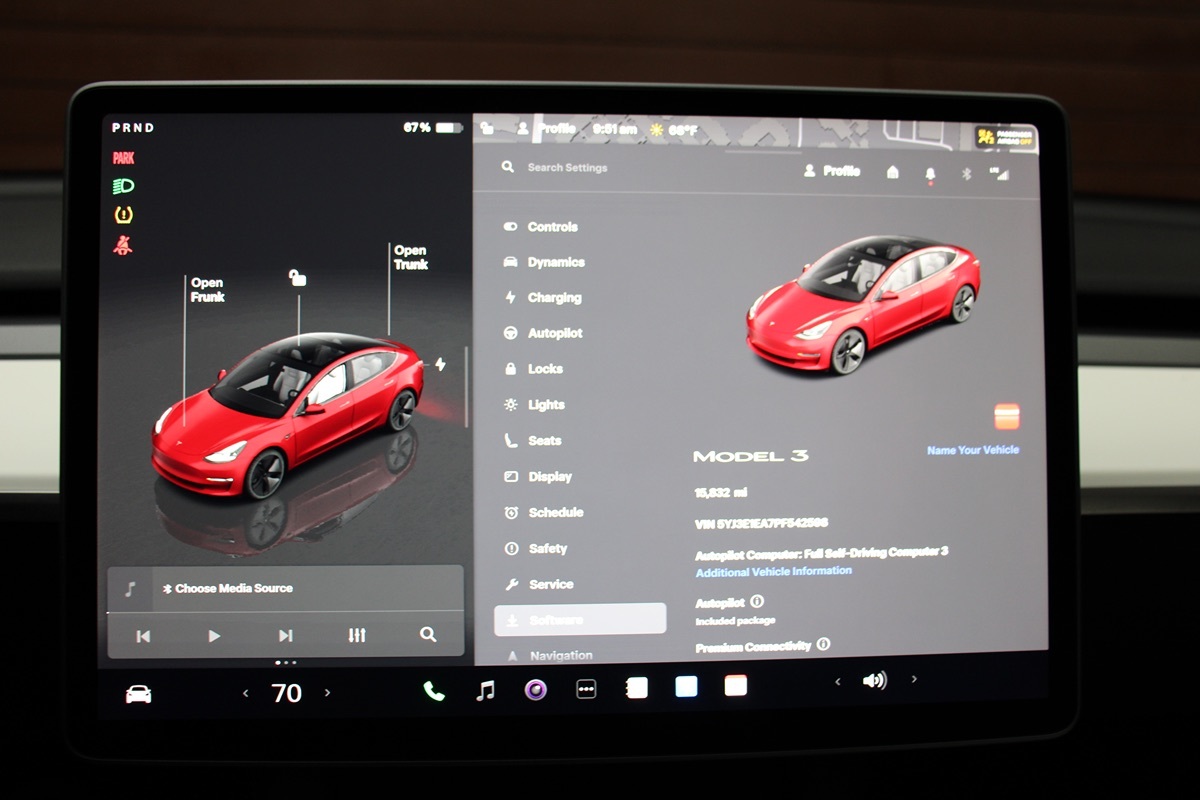The height and width of the screenshot is (800, 1200).
Task: Open the three-dots app launcher icon
Action: tap(587, 689)
